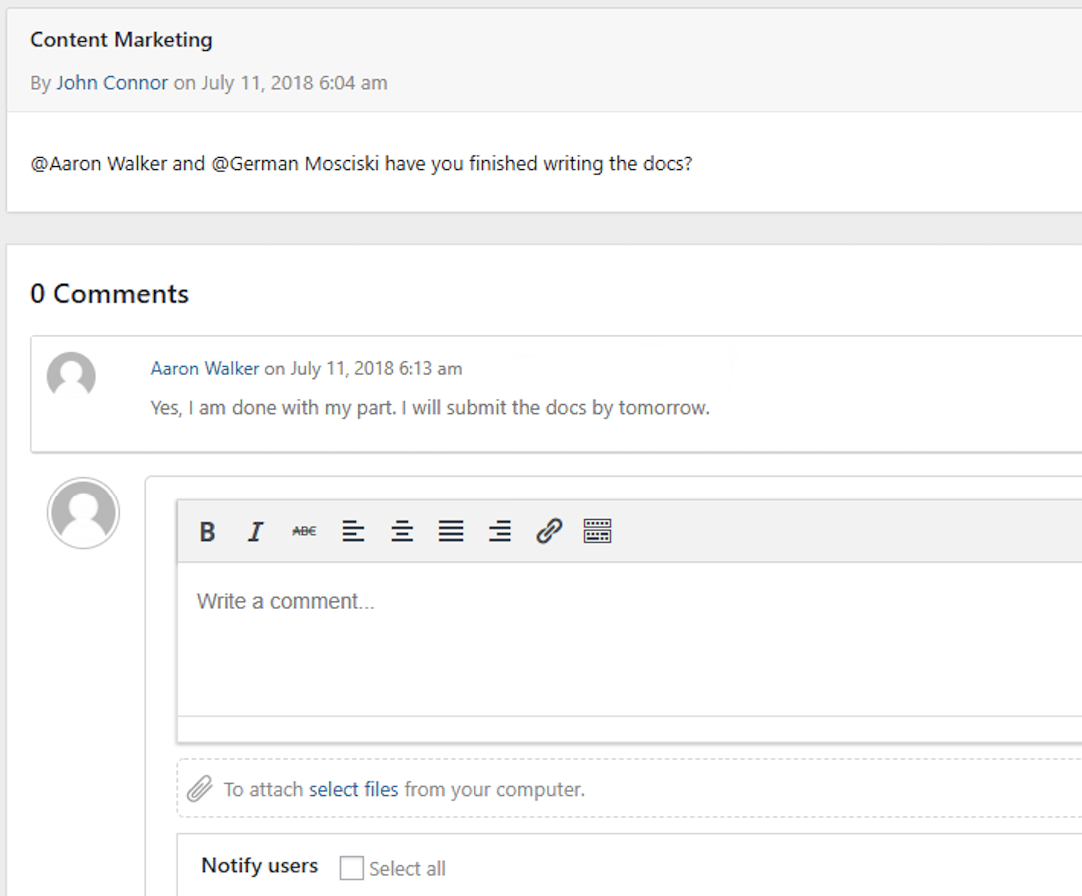Center the comment text
The width and height of the screenshot is (1082, 896).
point(402,531)
